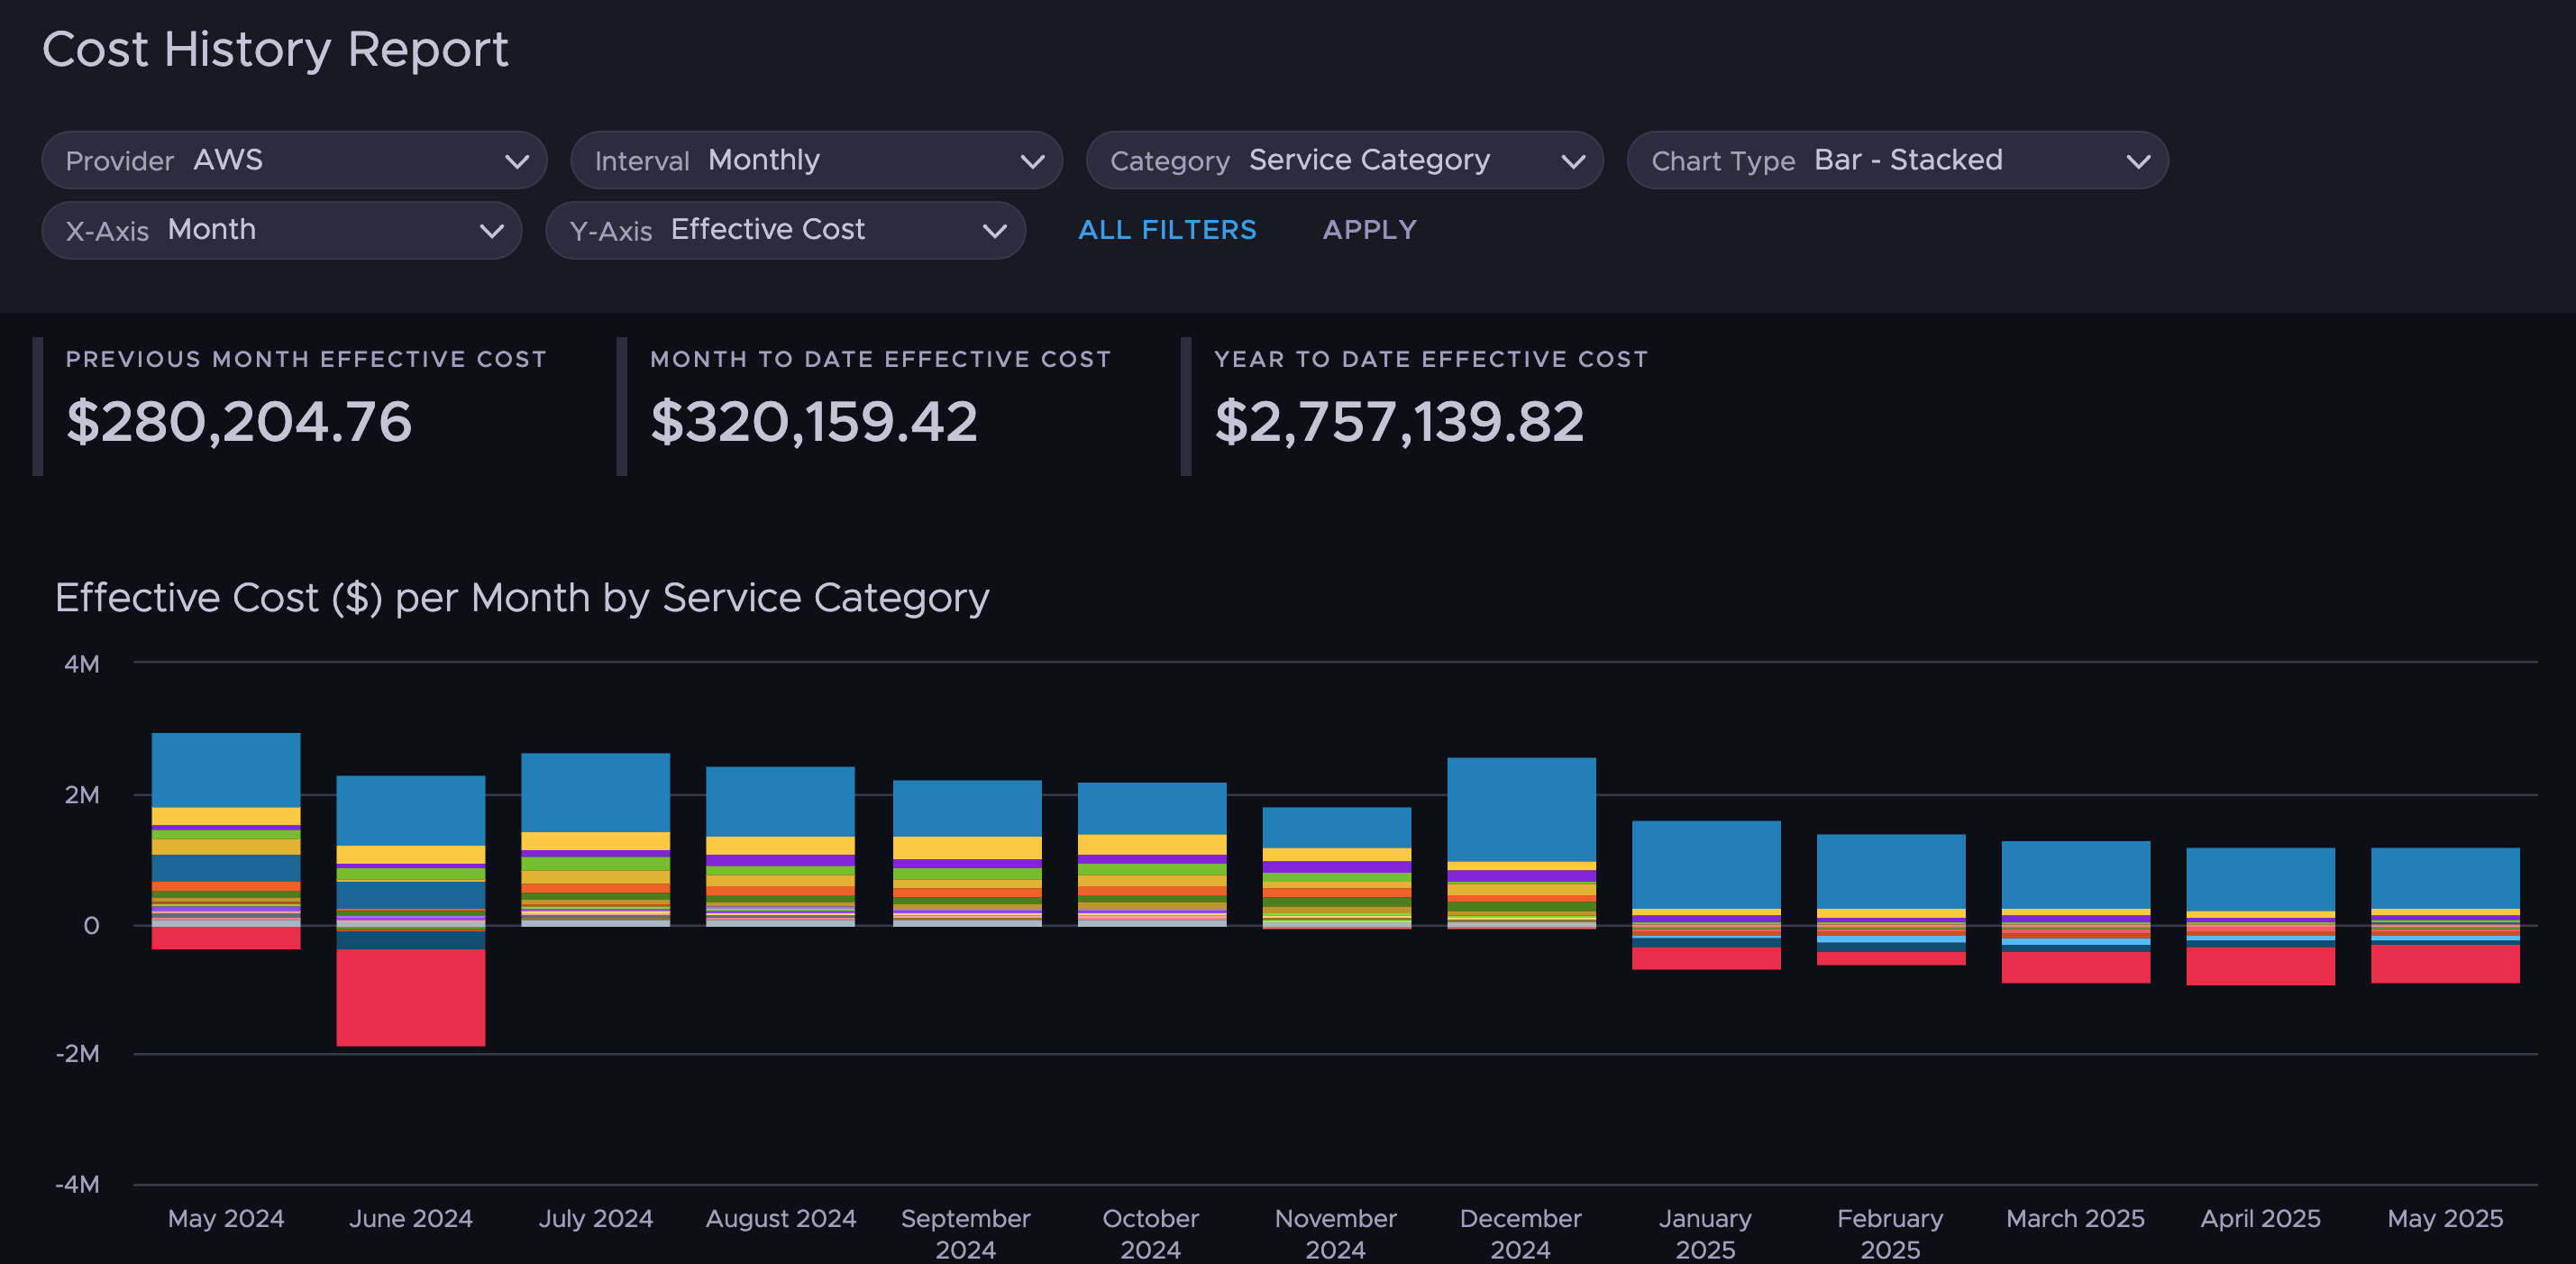
Task: Click the blue segment of May 2024 bar
Action: point(226,768)
